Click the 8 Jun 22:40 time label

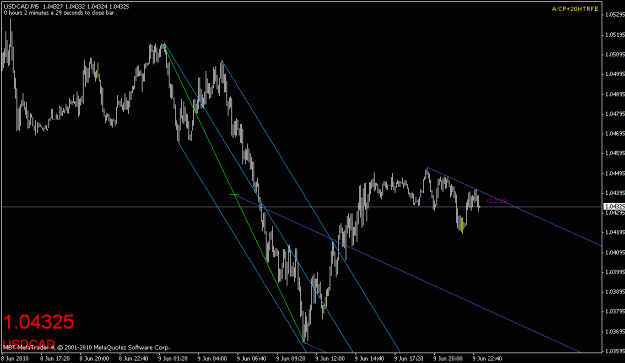tap(134, 359)
